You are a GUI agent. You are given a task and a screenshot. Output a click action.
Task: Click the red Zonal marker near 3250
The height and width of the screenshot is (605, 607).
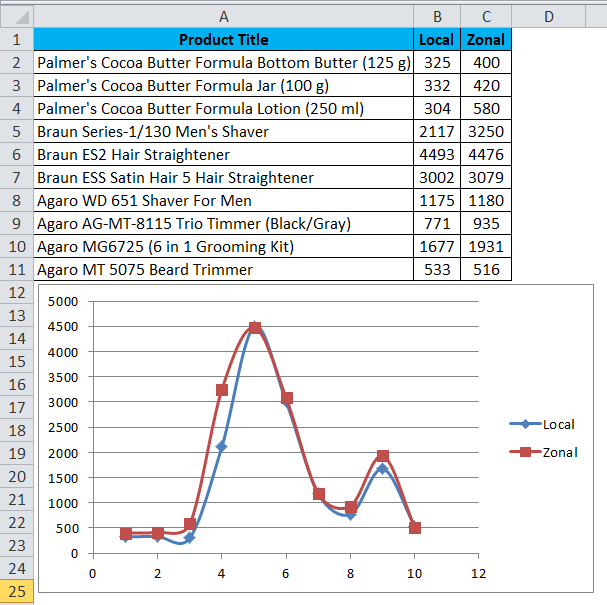click(x=222, y=390)
